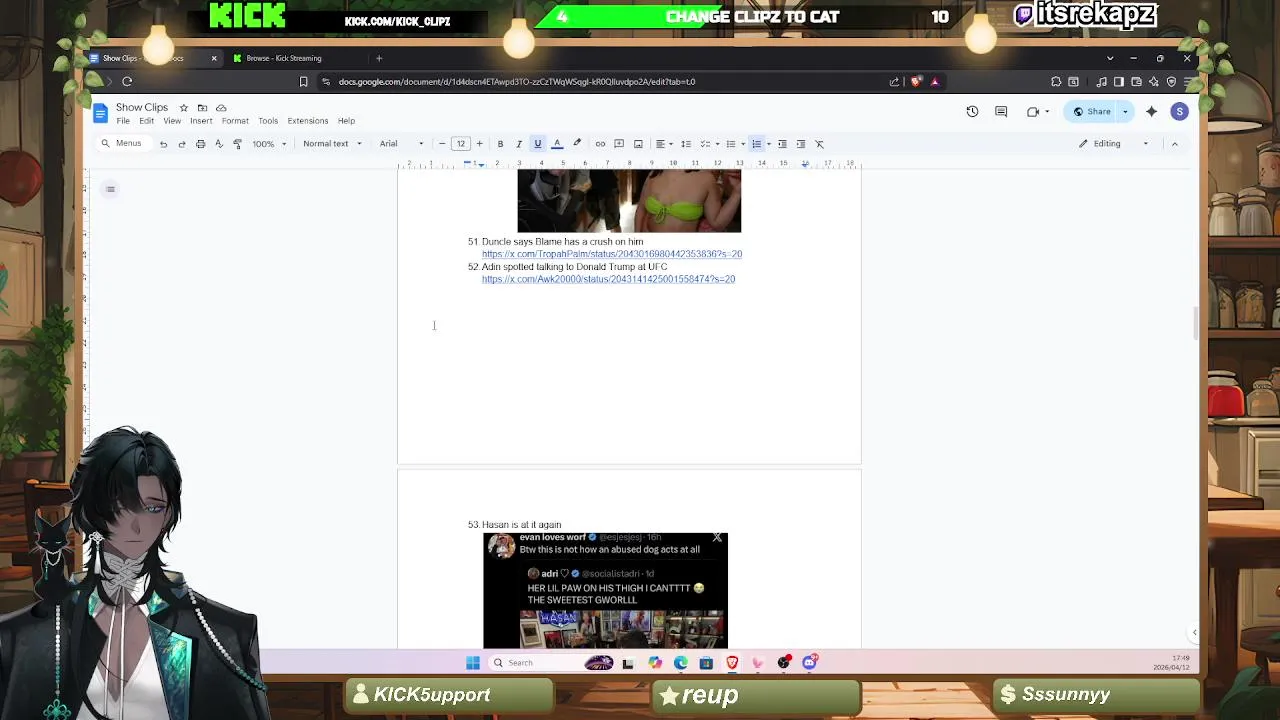The width and height of the screenshot is (1280, 720).
Task: Check the cloud save status icon
Action: click(221, 108)
